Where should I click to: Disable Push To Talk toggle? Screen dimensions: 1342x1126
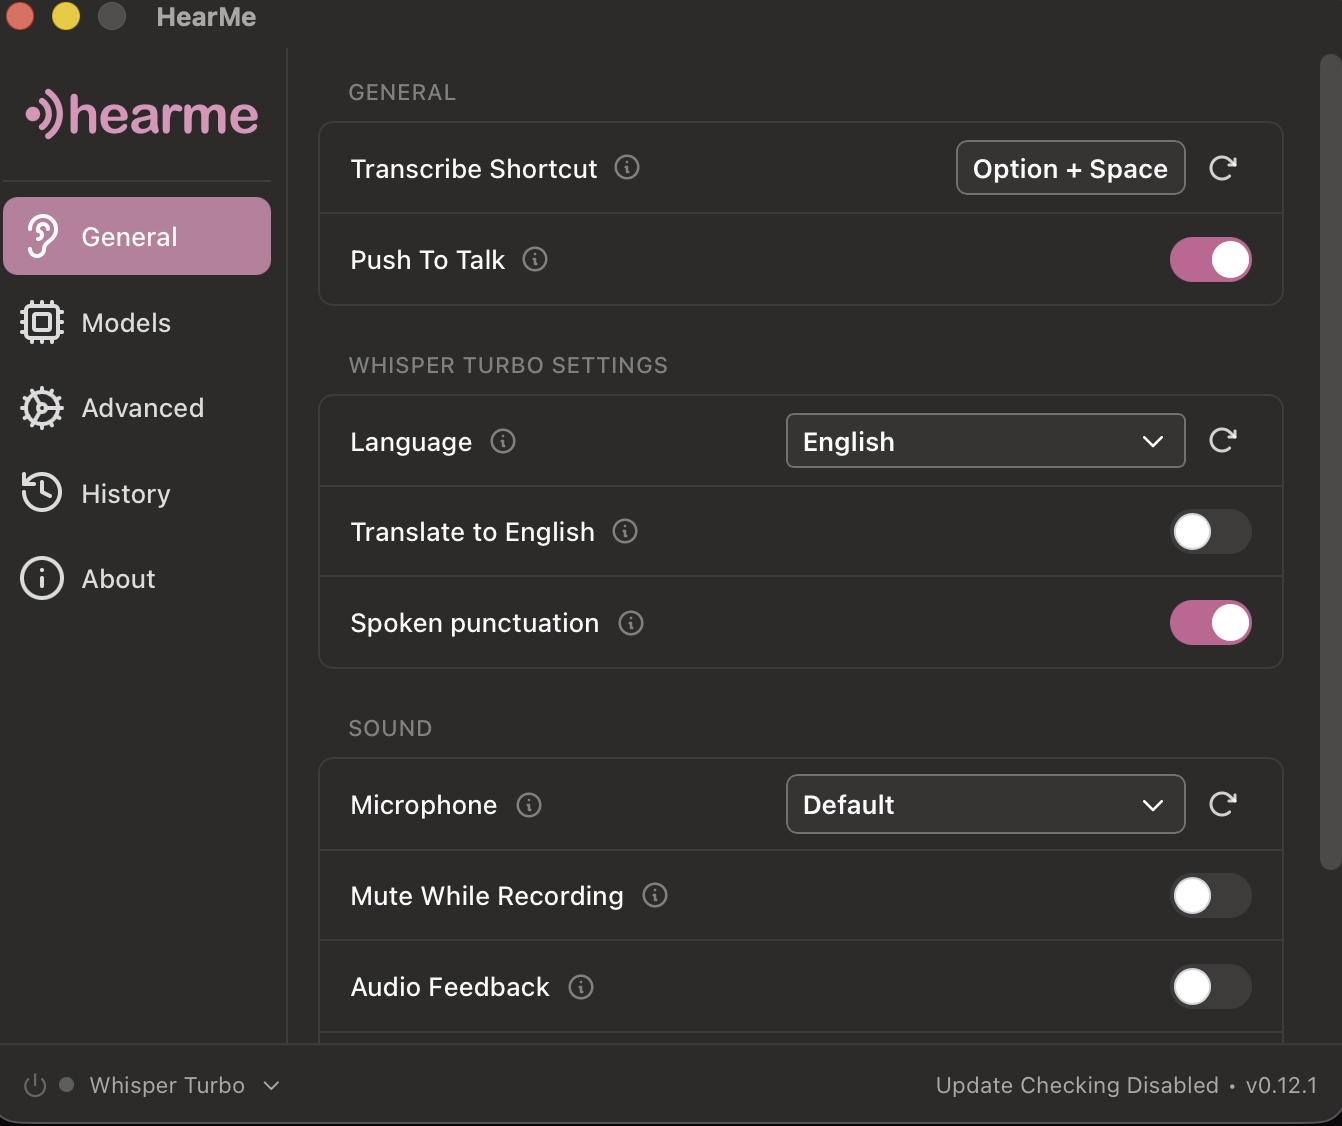coord(1211,260)
